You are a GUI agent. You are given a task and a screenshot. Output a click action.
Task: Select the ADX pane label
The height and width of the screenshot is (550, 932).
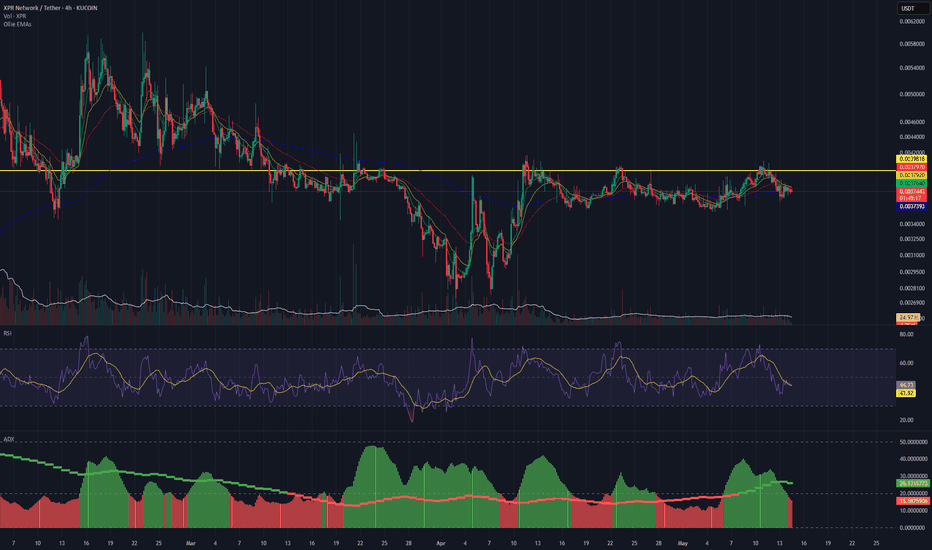coord(8,439)
